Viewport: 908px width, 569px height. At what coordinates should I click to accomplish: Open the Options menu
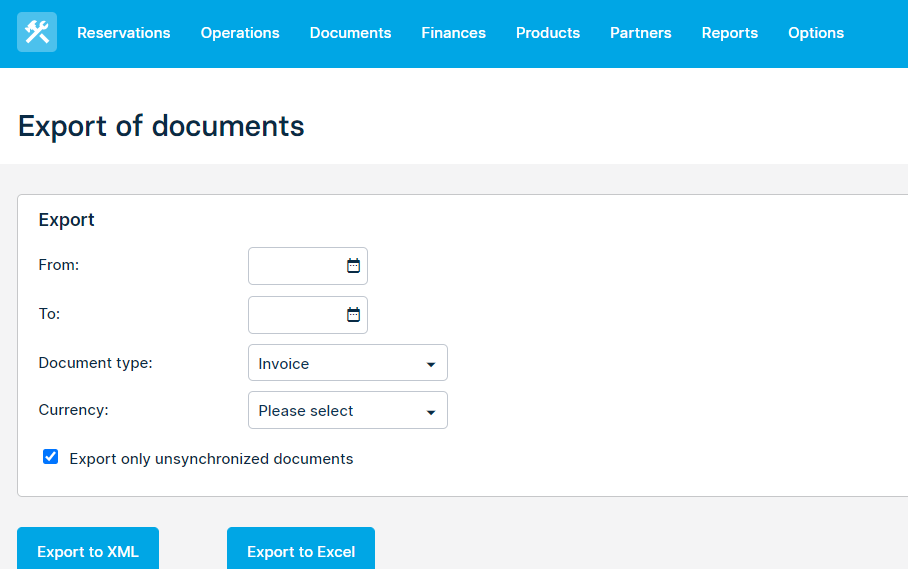(x=816, y=33)
